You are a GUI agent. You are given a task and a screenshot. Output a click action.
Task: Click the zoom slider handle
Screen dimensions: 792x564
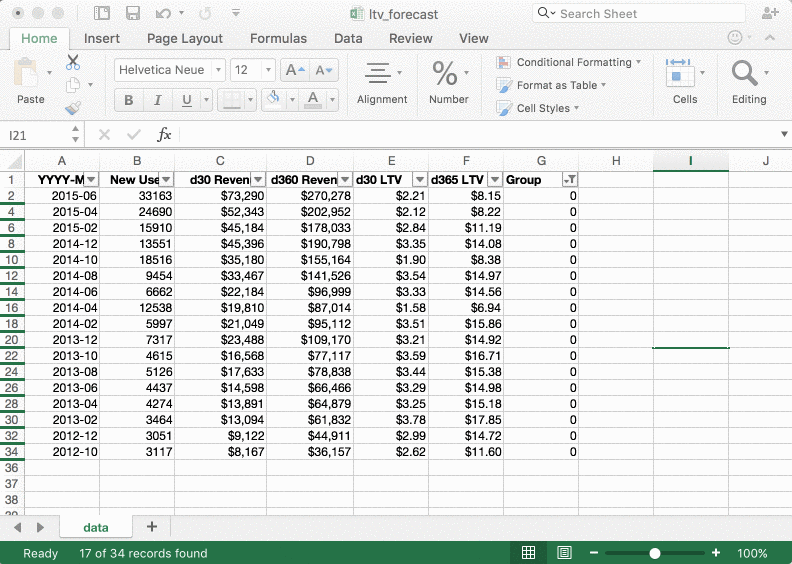pyautogui.click(x=655, y=553)
